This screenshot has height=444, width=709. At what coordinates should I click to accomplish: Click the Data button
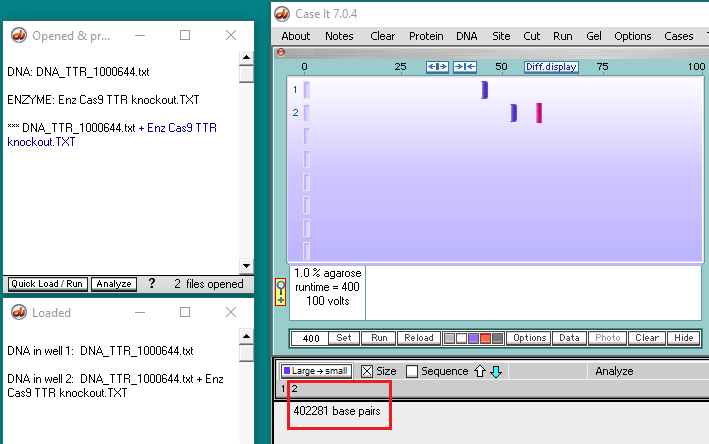coord(569,338)
